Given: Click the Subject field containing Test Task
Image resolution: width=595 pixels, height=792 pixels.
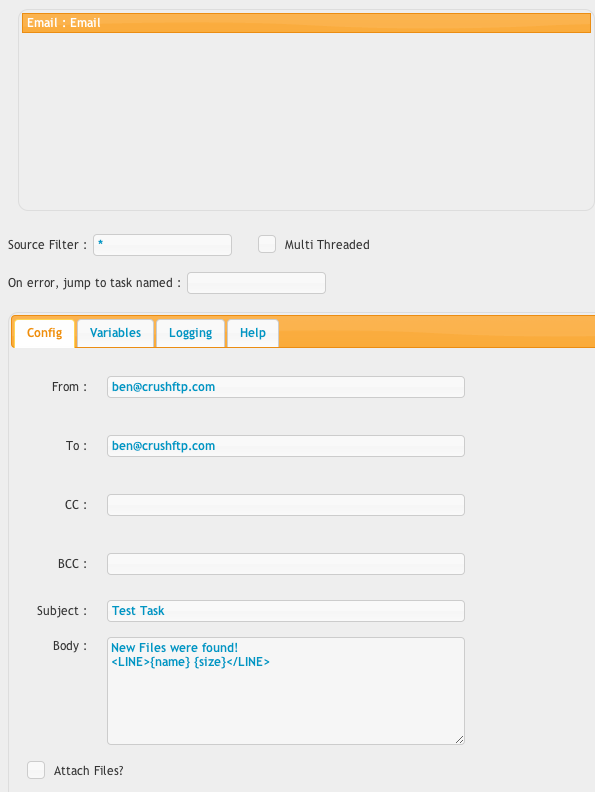Looking at the screenshot, I should tap(286, 611).
